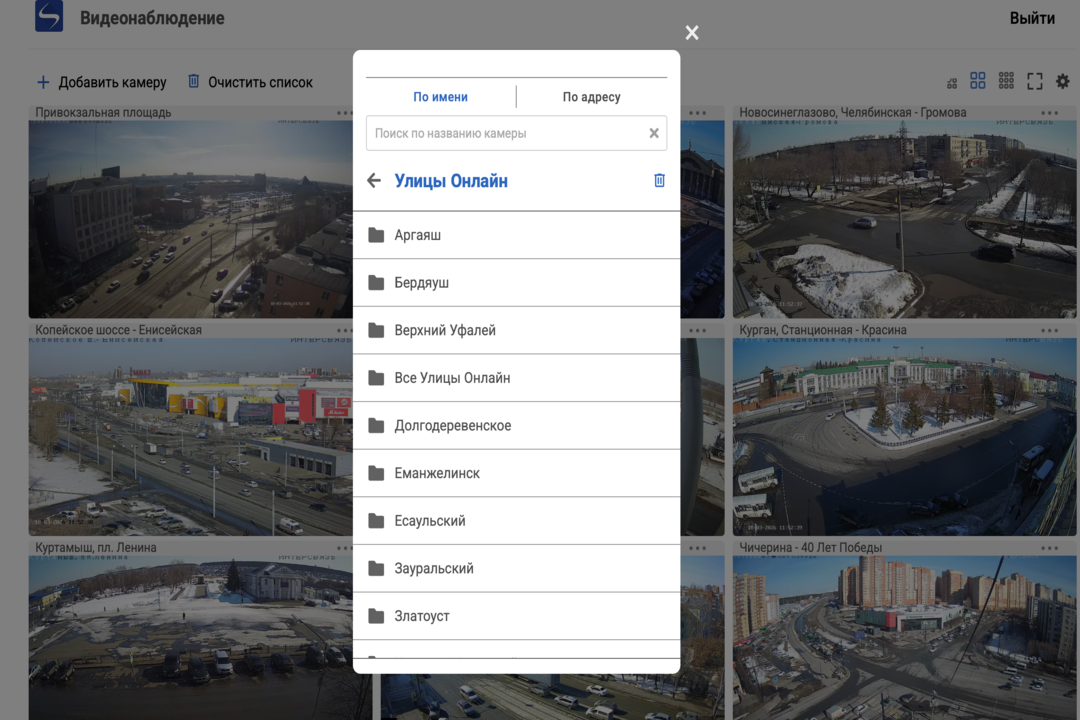Open the Зауральский folder
The height and width of the screenshot is (720, 1080).
coord(517,568)
